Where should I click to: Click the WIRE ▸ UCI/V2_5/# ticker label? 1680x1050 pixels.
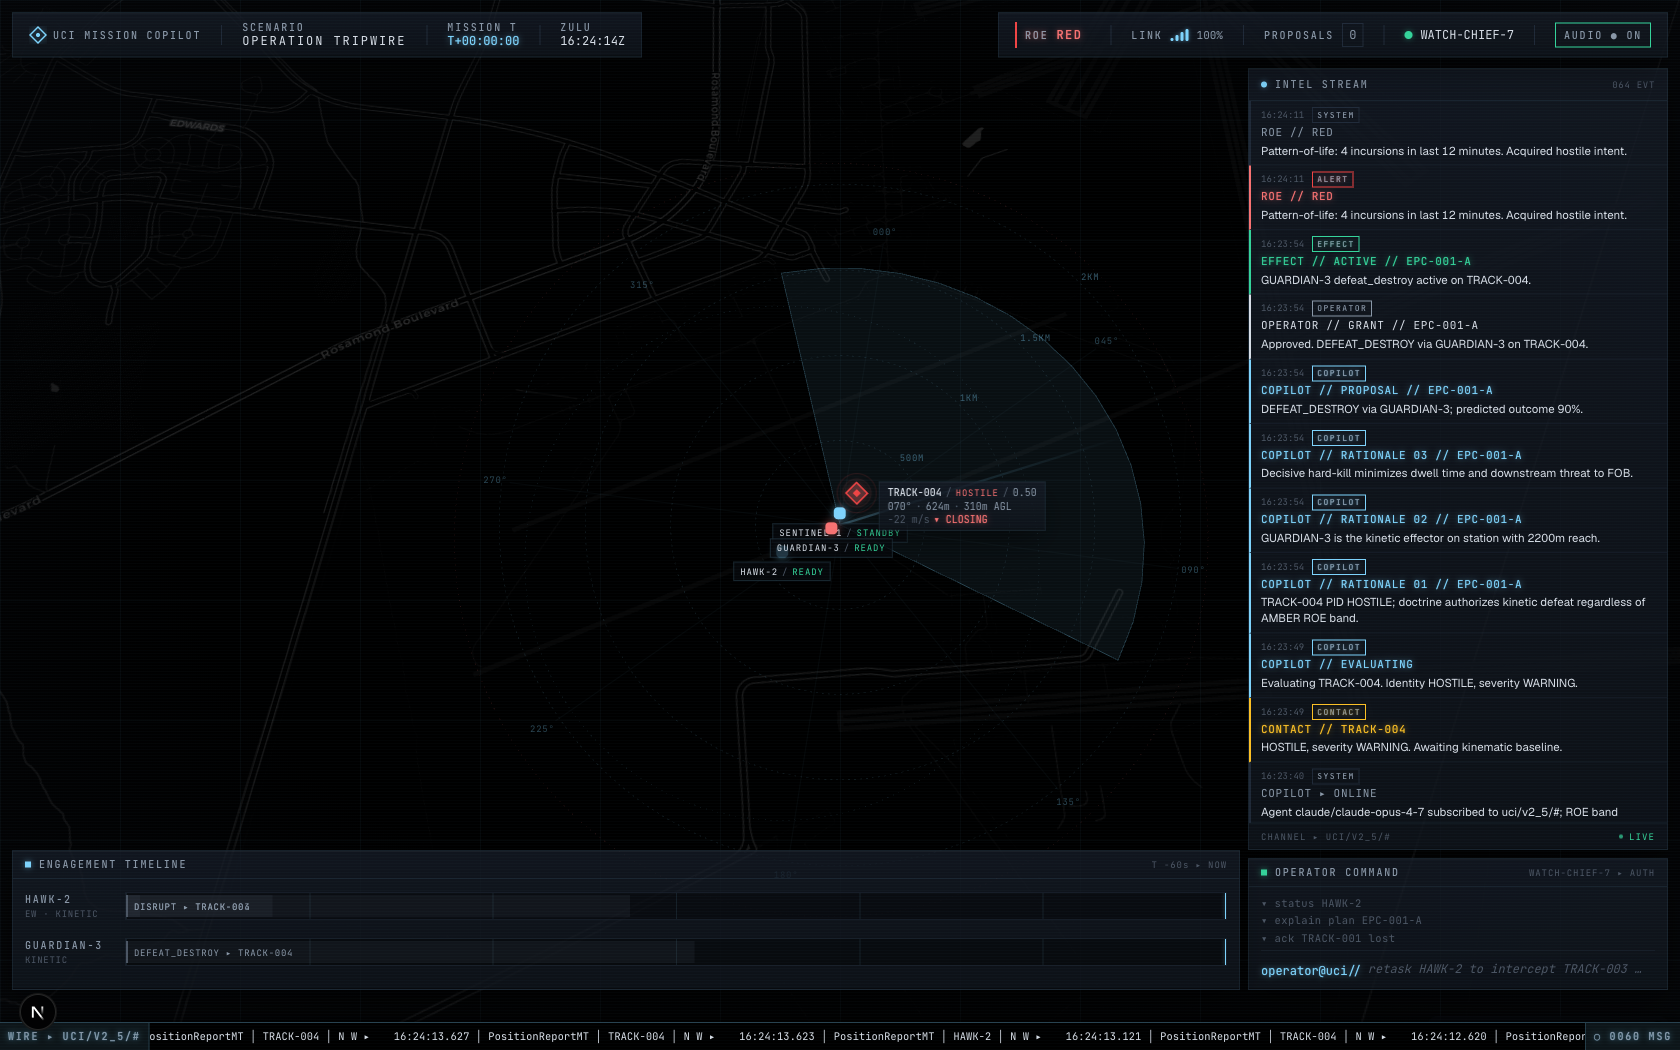click(74, 1037)
